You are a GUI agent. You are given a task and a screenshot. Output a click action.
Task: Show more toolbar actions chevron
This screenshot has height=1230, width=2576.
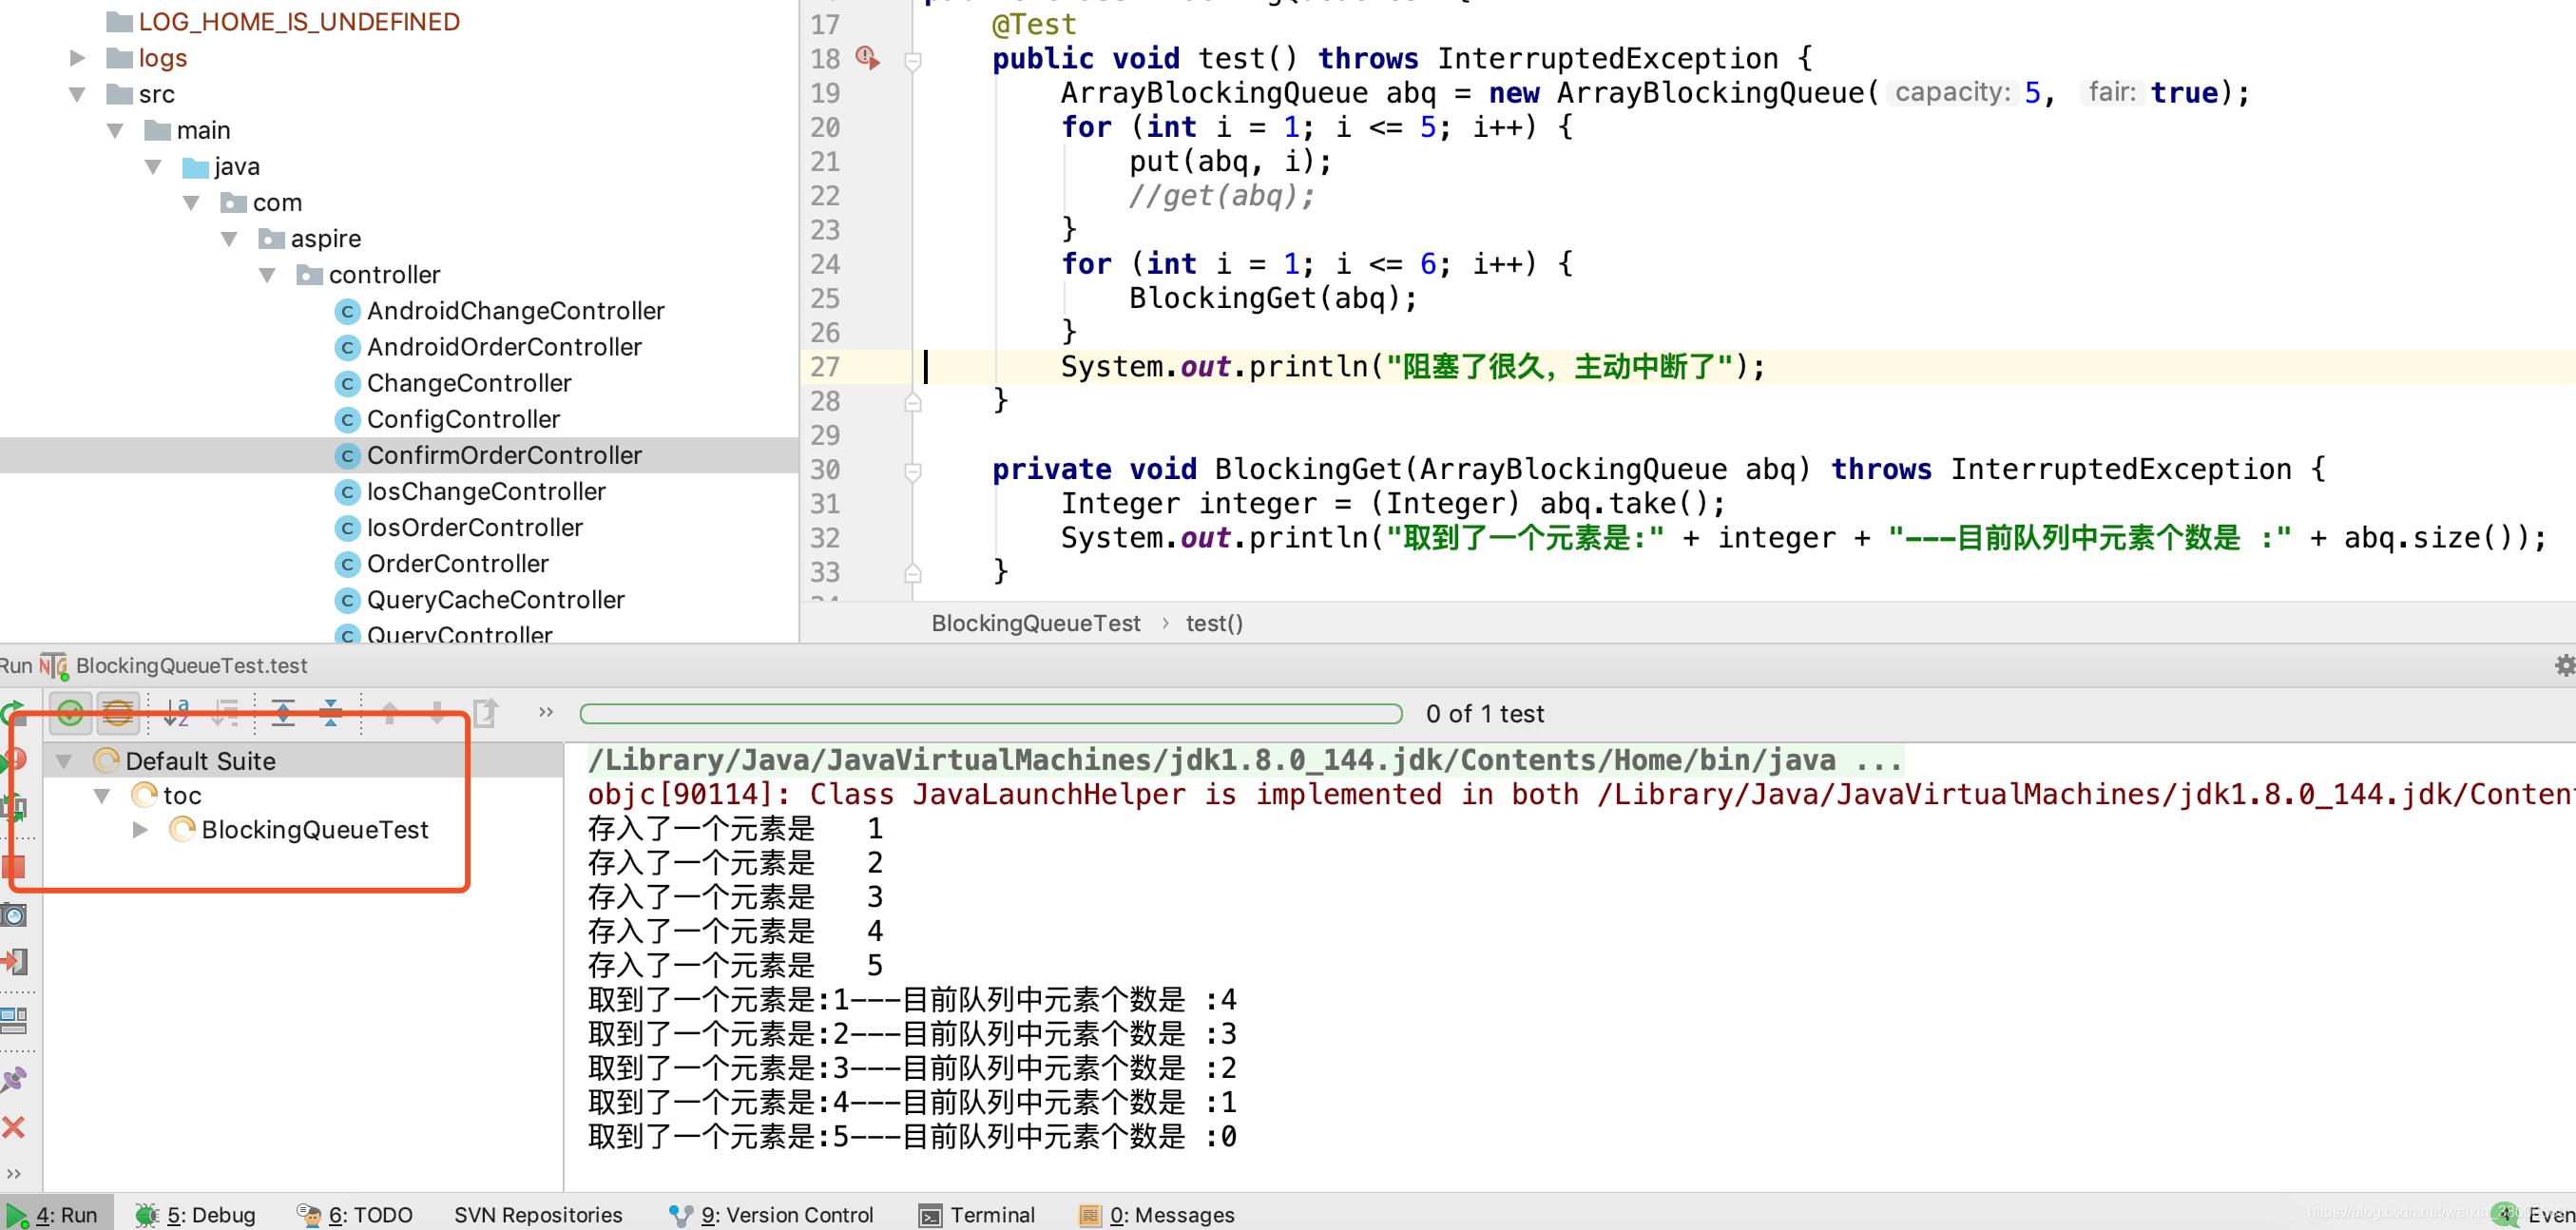(x=545, y=712)
